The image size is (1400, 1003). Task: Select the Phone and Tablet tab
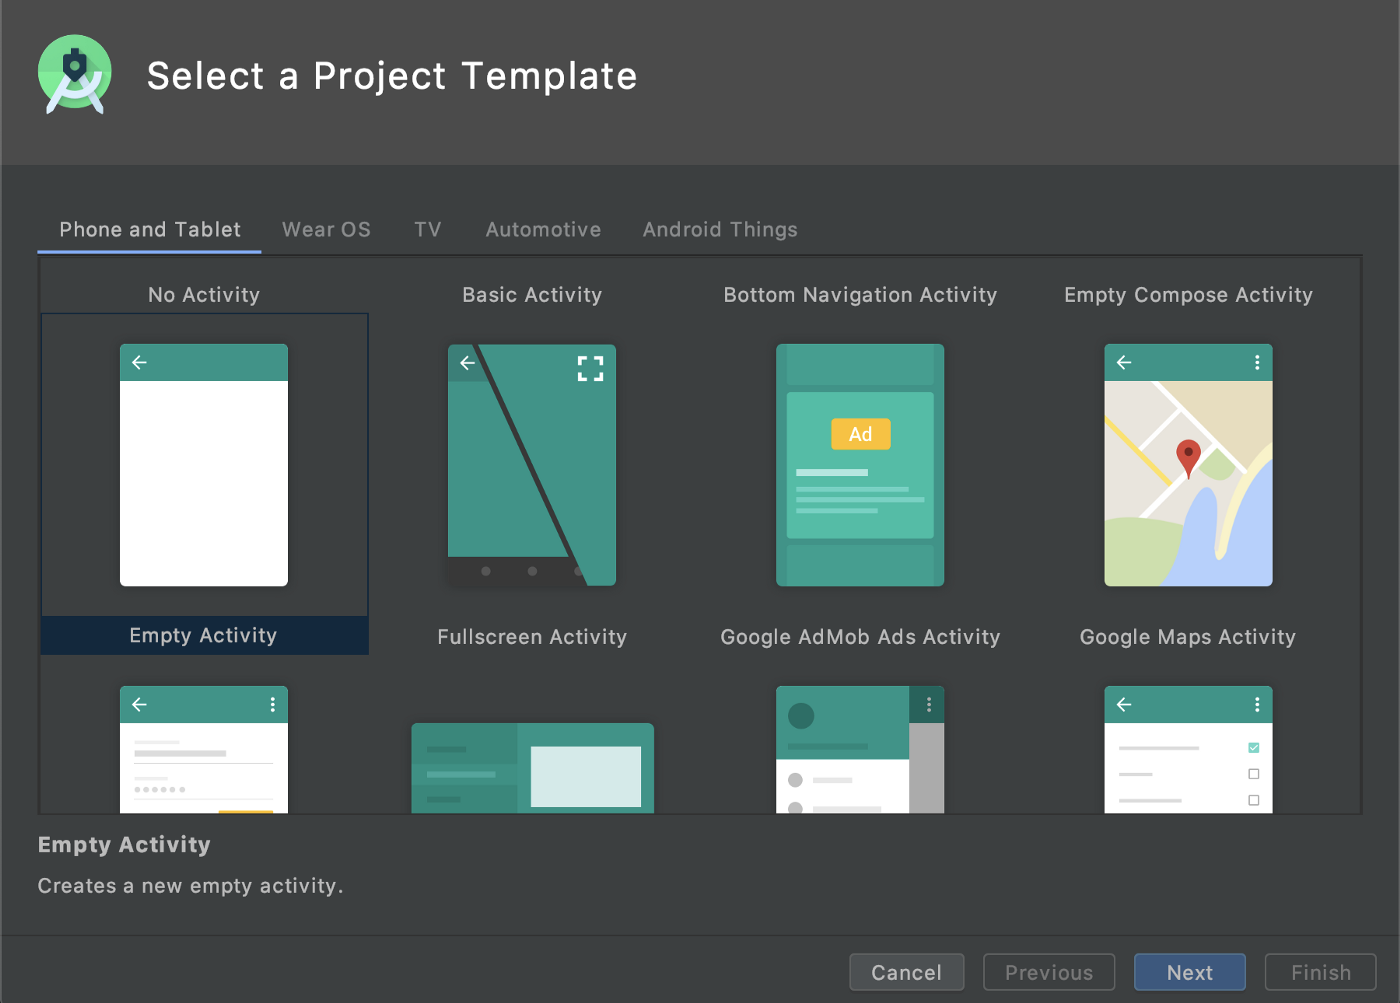(150, 230)
